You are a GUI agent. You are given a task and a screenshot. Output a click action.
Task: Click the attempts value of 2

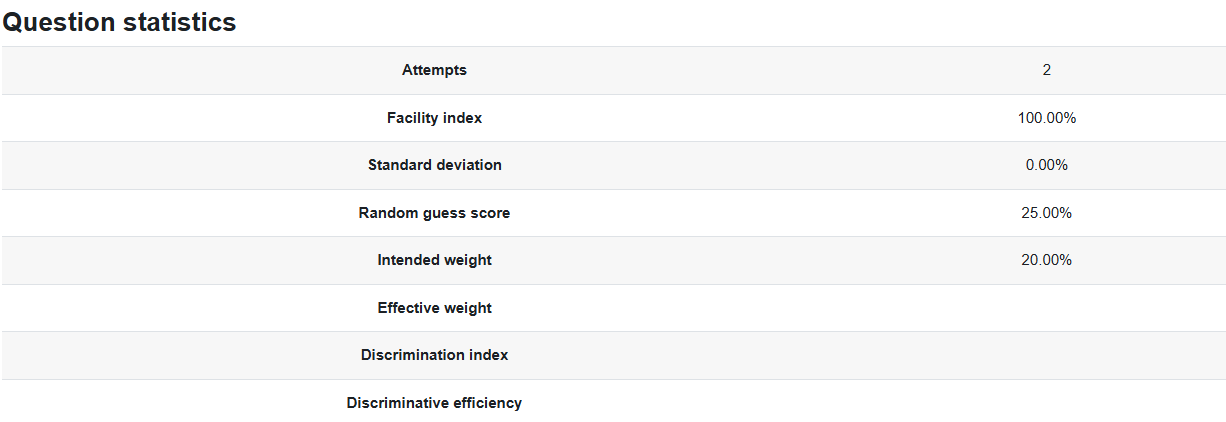tap(1046, 70)
